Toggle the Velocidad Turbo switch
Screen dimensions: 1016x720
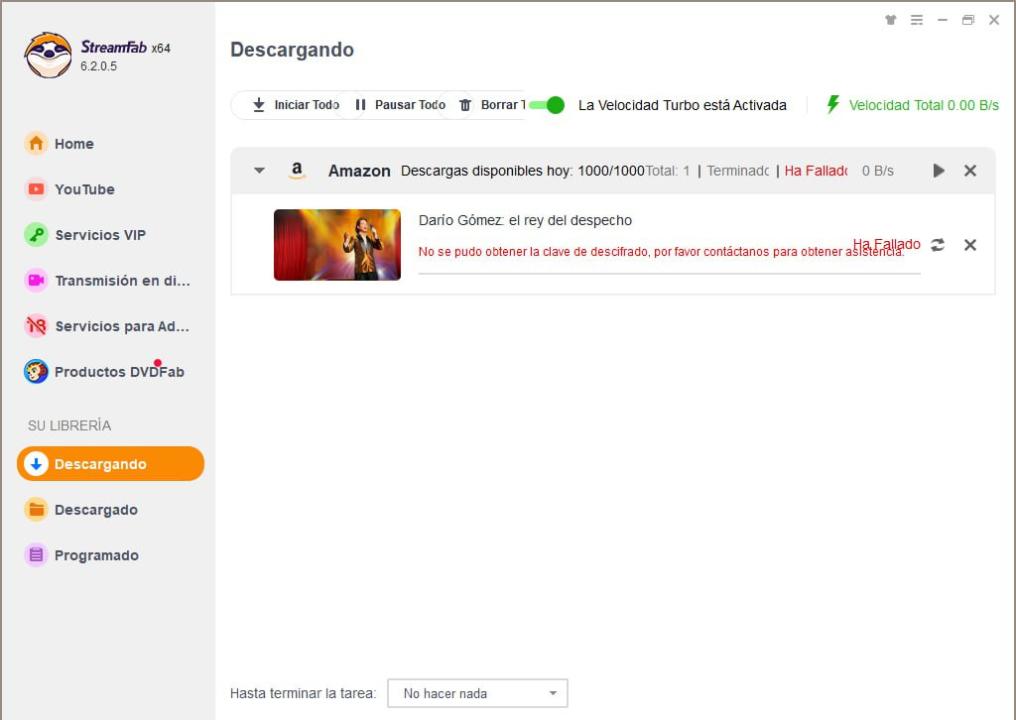(547, 105)
